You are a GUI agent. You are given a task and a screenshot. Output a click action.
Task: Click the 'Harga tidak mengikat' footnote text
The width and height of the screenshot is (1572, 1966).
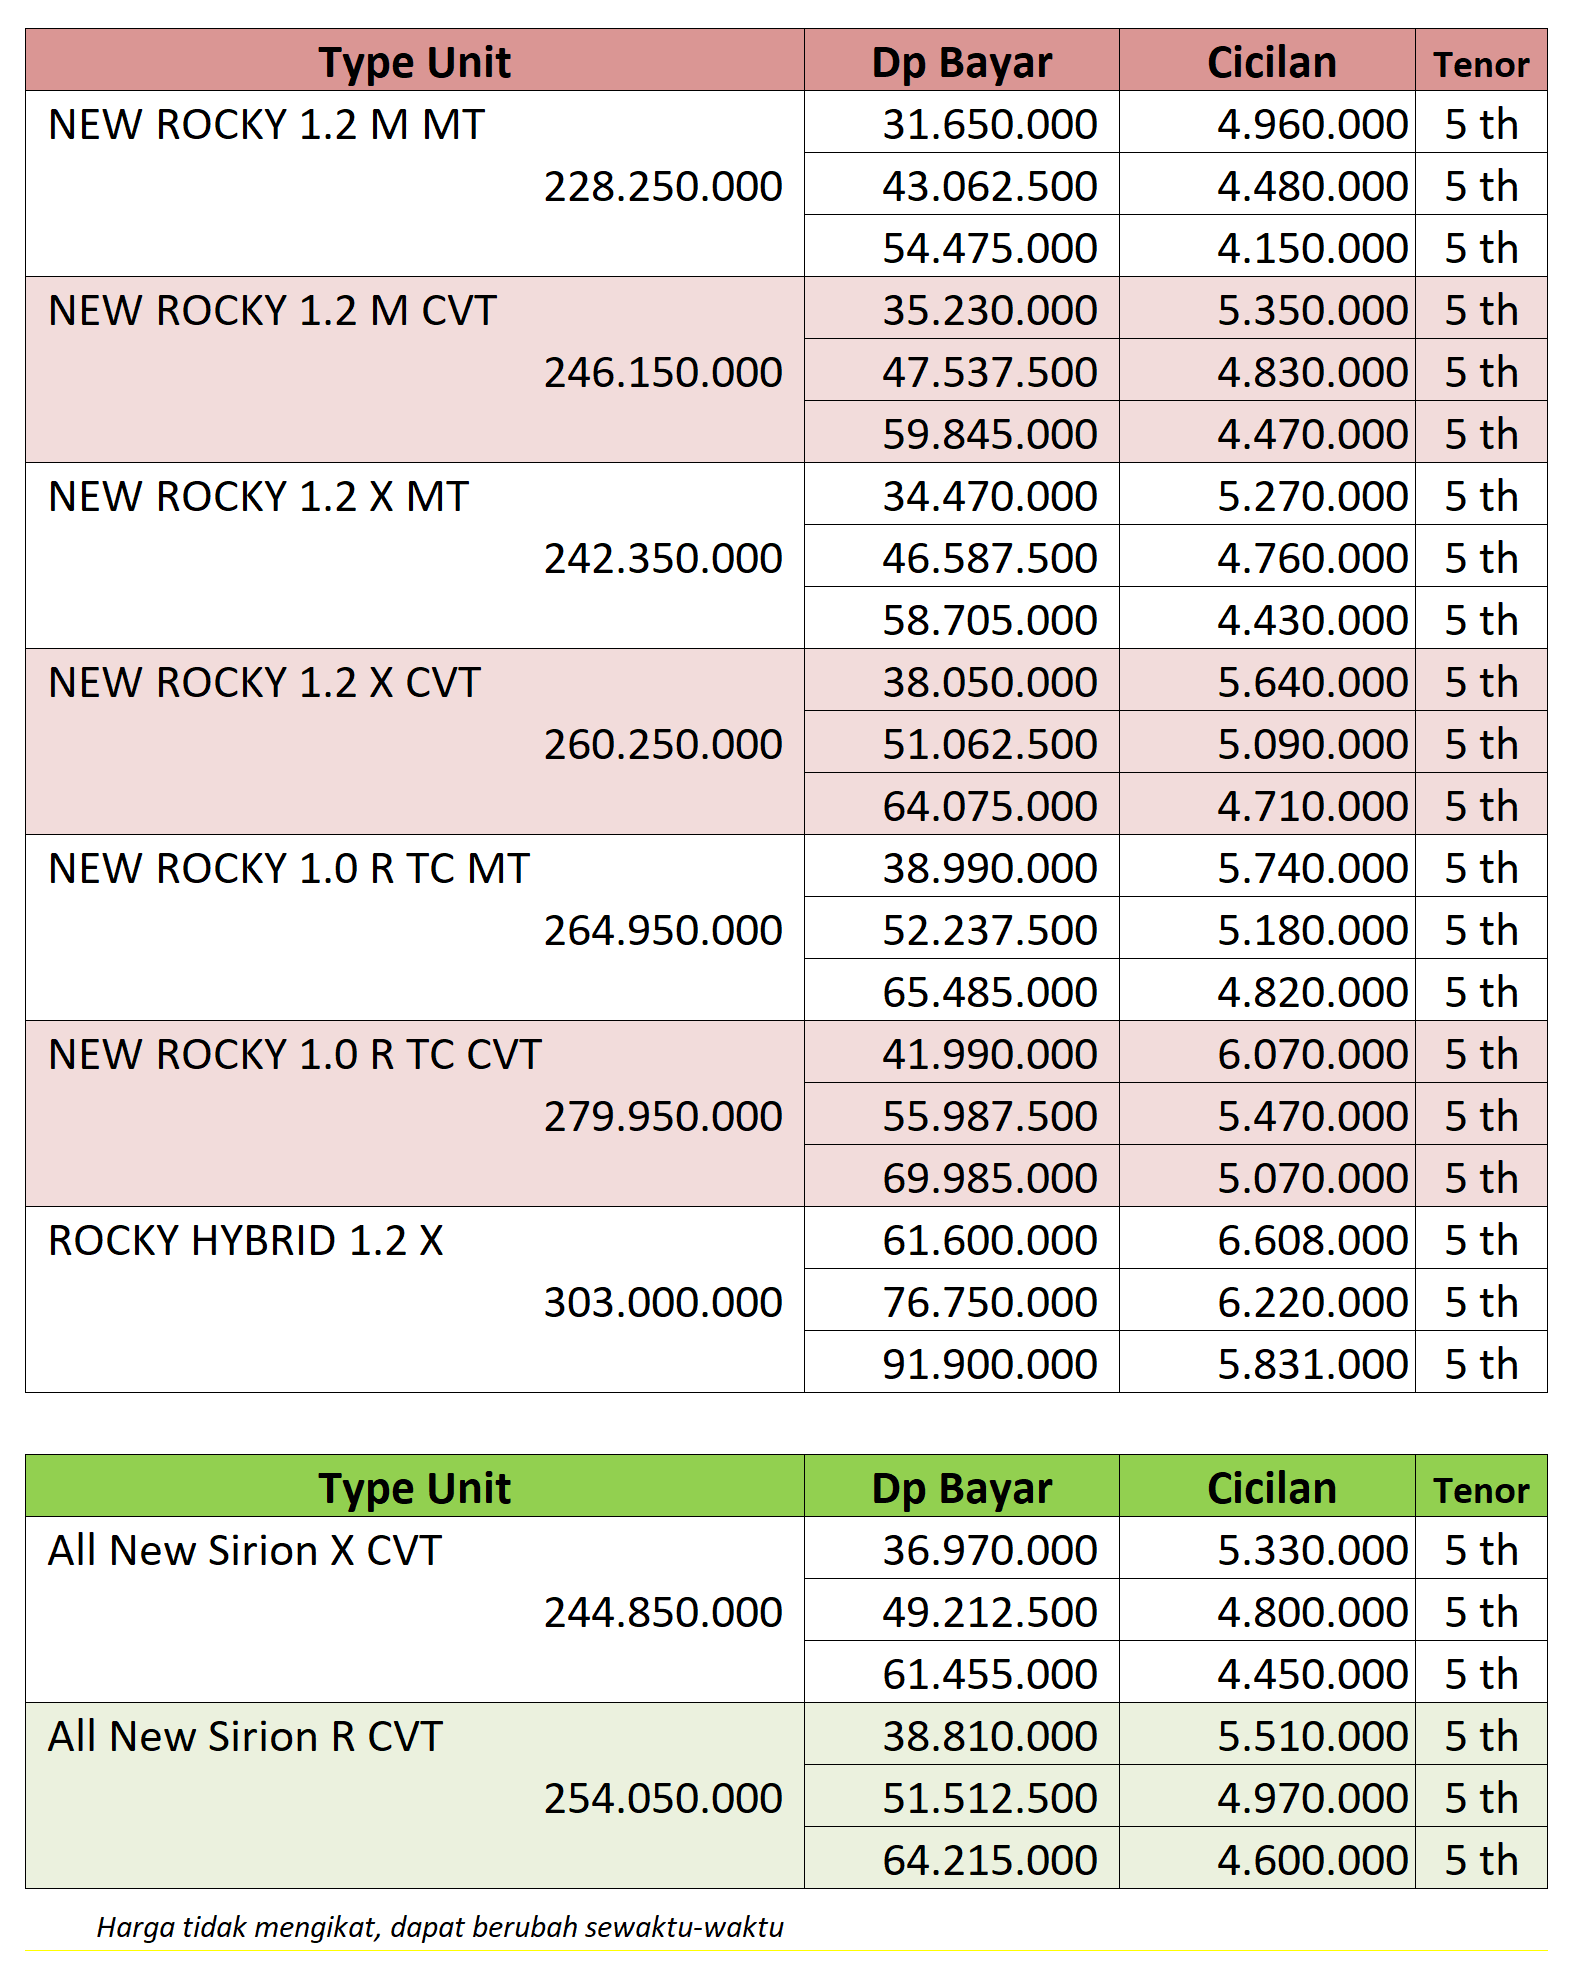[440, 1927]
